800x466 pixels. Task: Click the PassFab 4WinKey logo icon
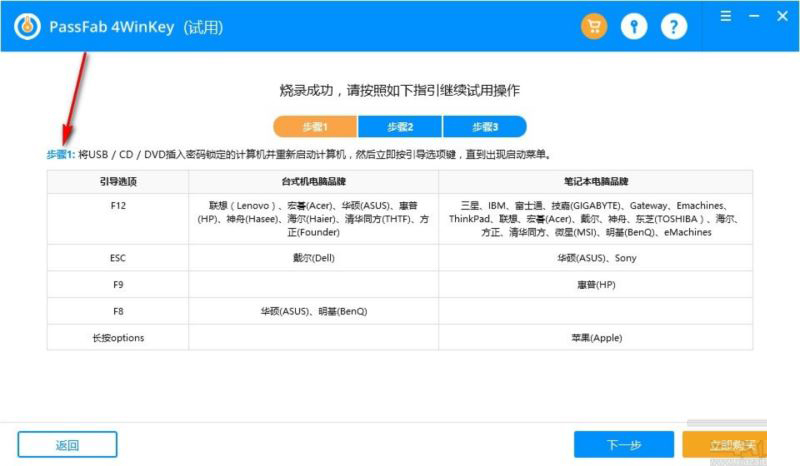click(27, 27)
